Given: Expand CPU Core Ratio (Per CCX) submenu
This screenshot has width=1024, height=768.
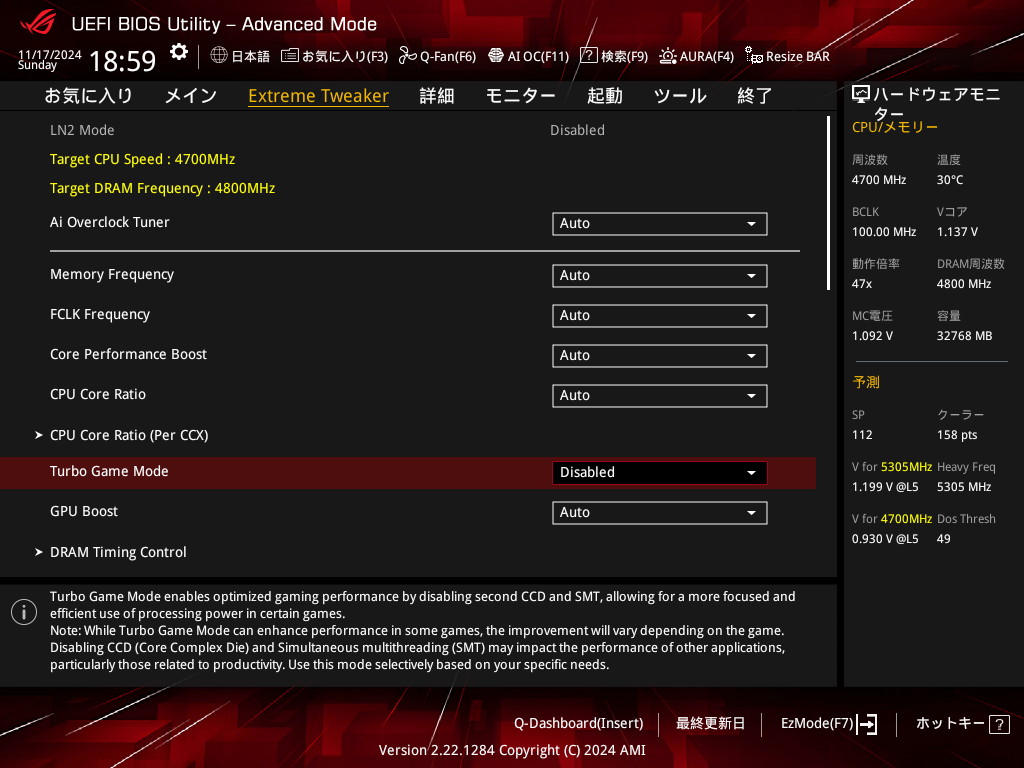Looking at the screenshot, I should (129, 435).
